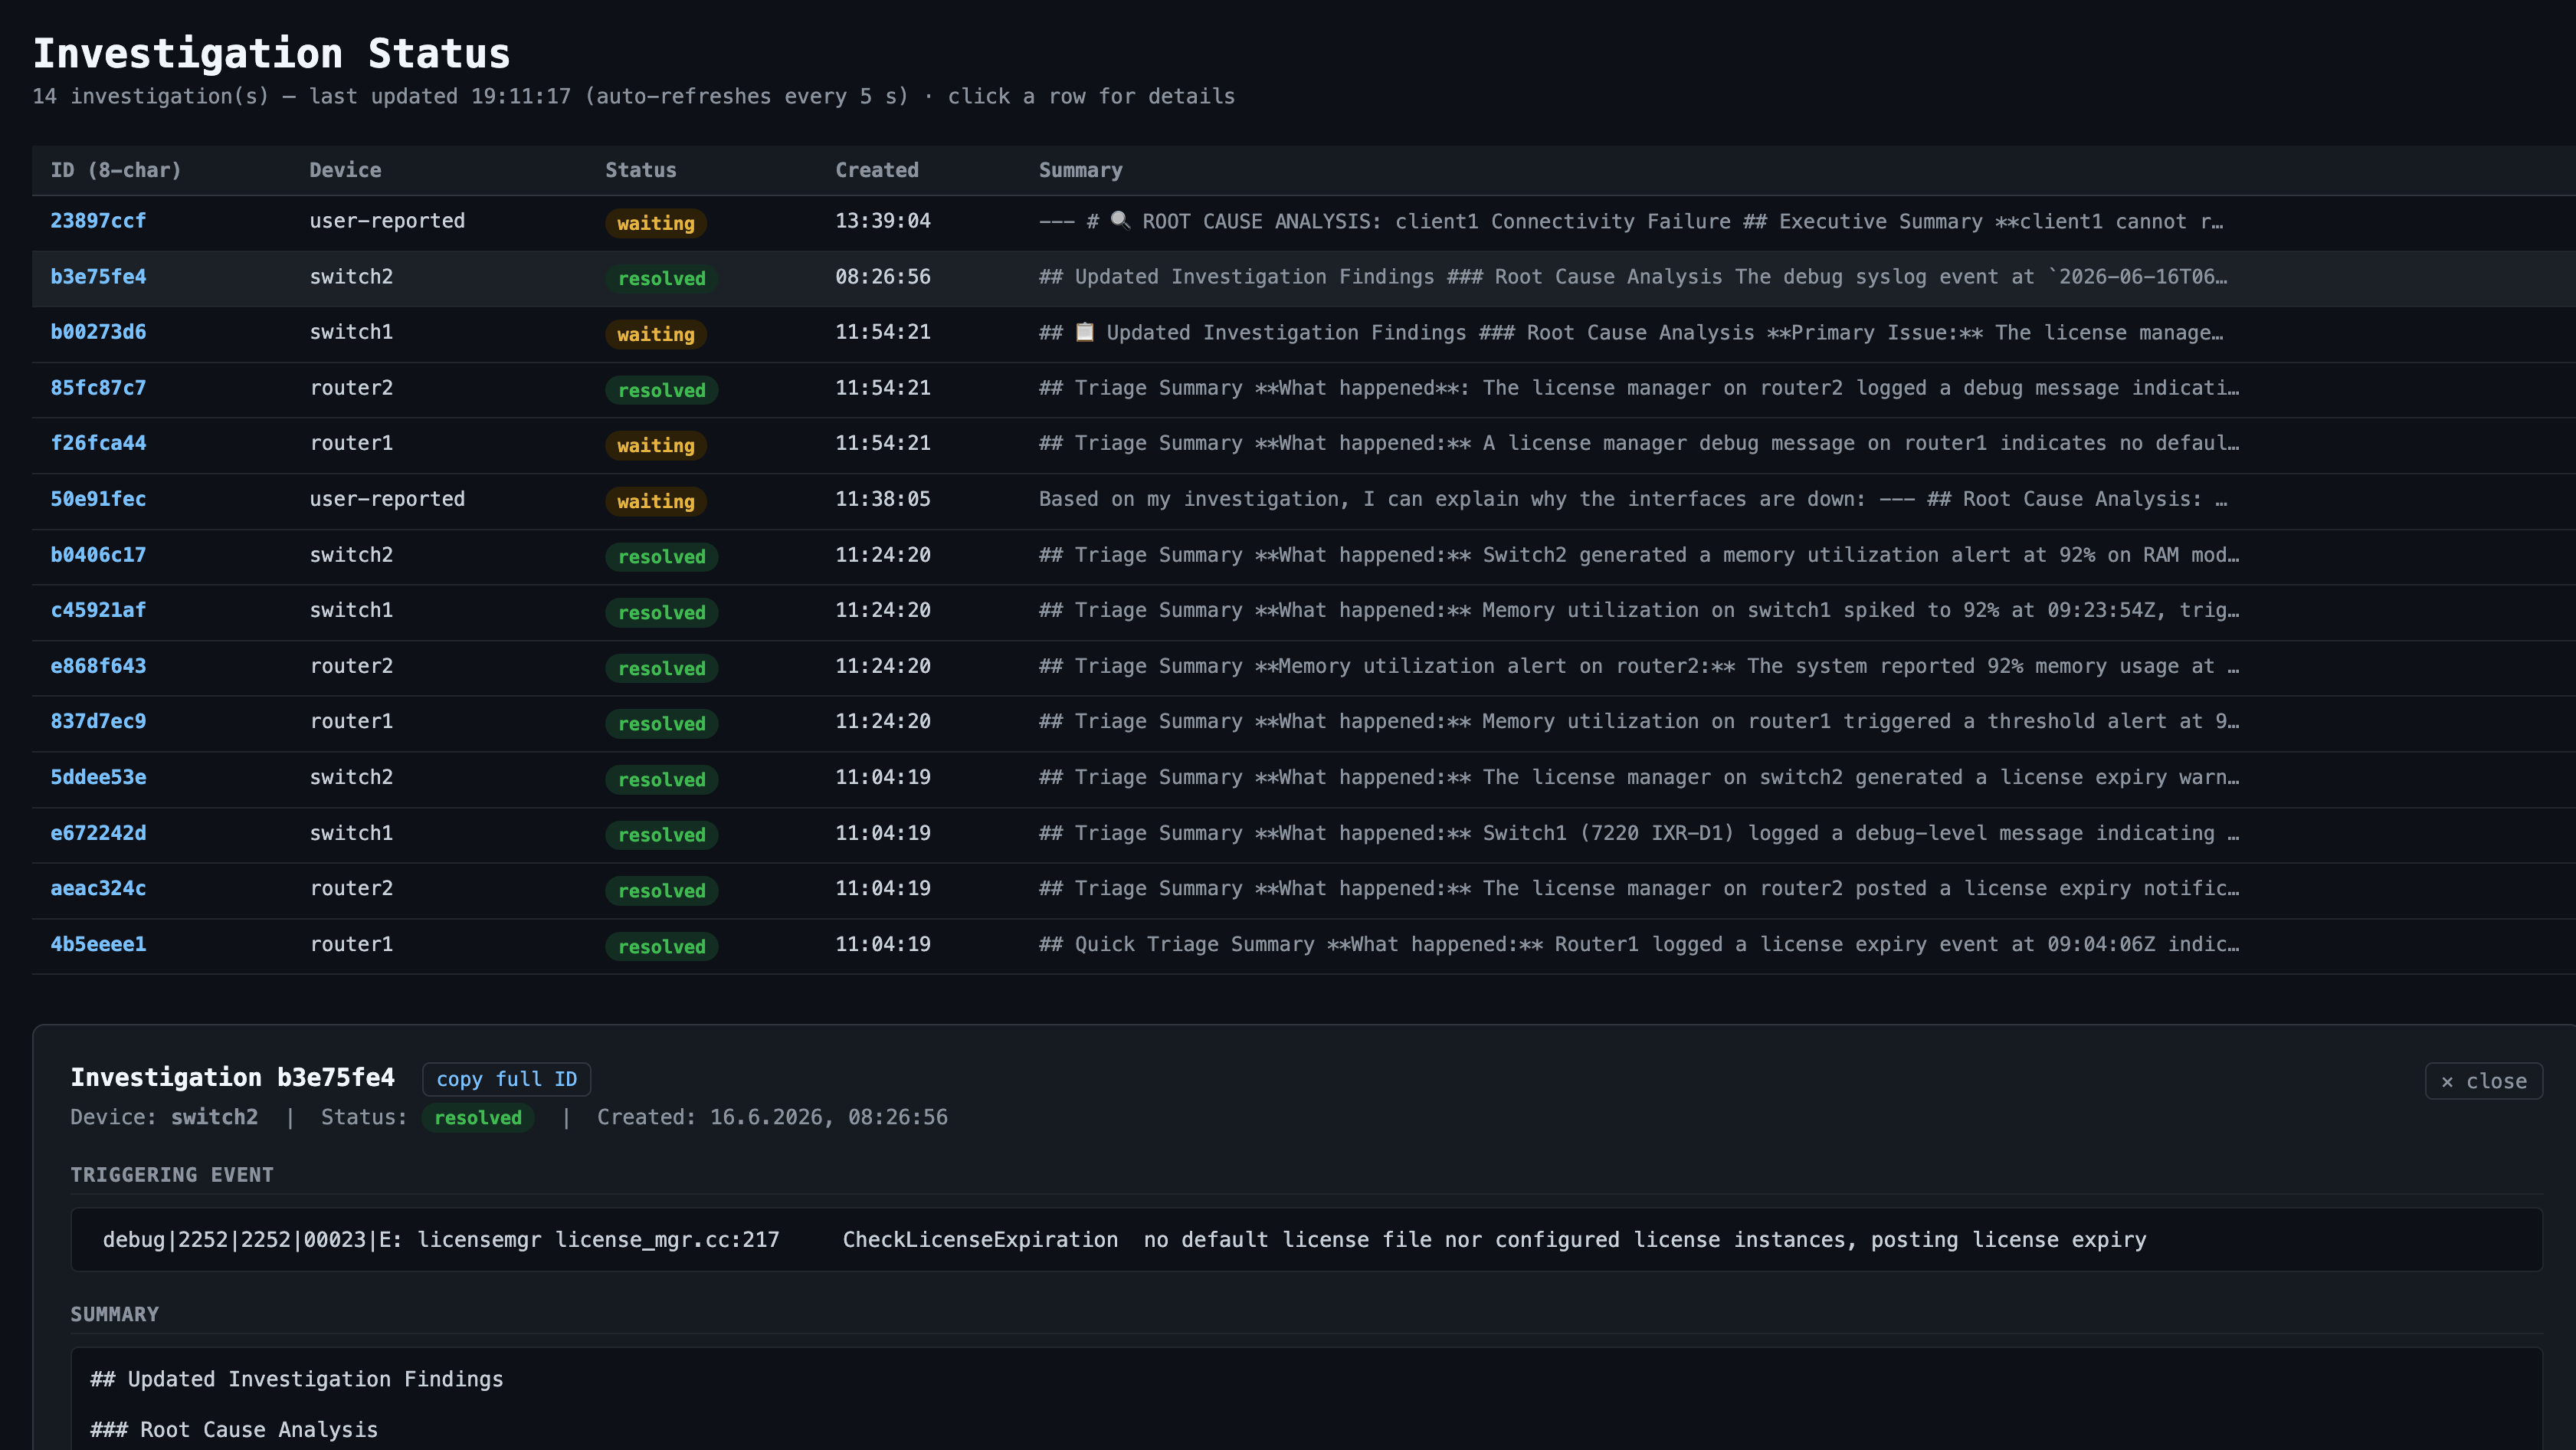
Task: Click the Created column header
Action: tap(877, 170)
